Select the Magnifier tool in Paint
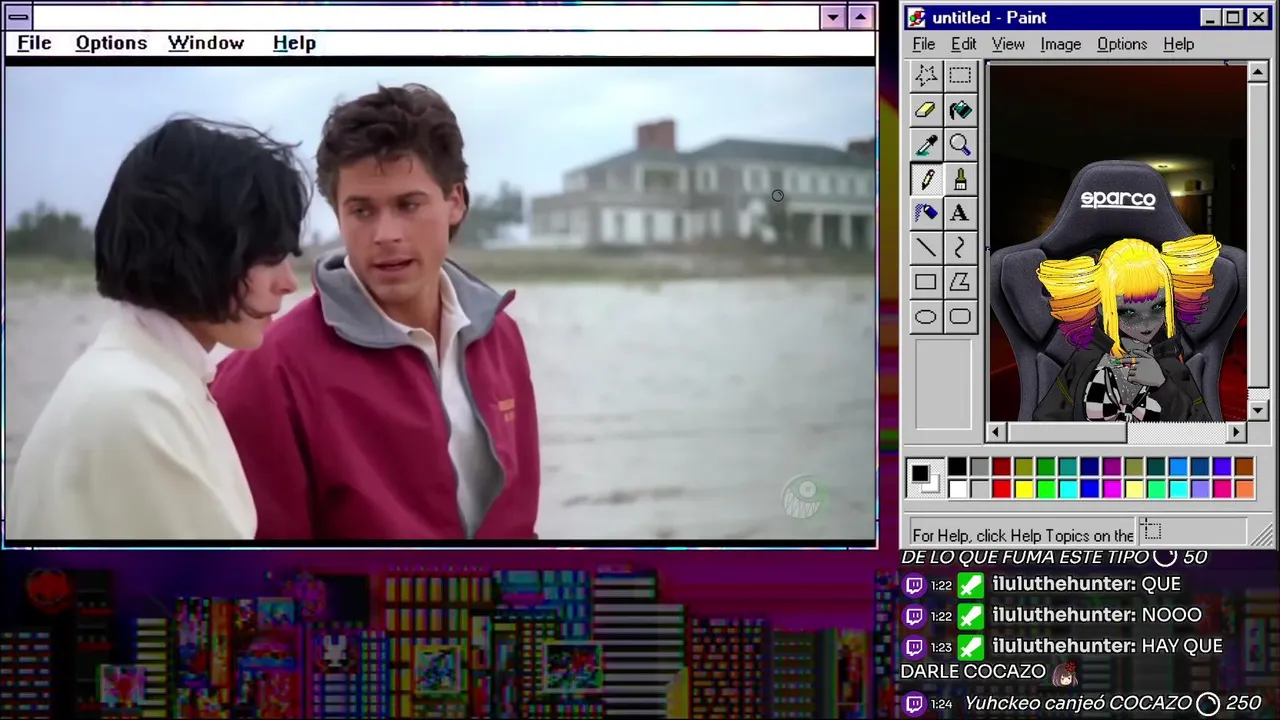Image resolution: width=1280 pixels, height=720 pixels. [960, 145]
